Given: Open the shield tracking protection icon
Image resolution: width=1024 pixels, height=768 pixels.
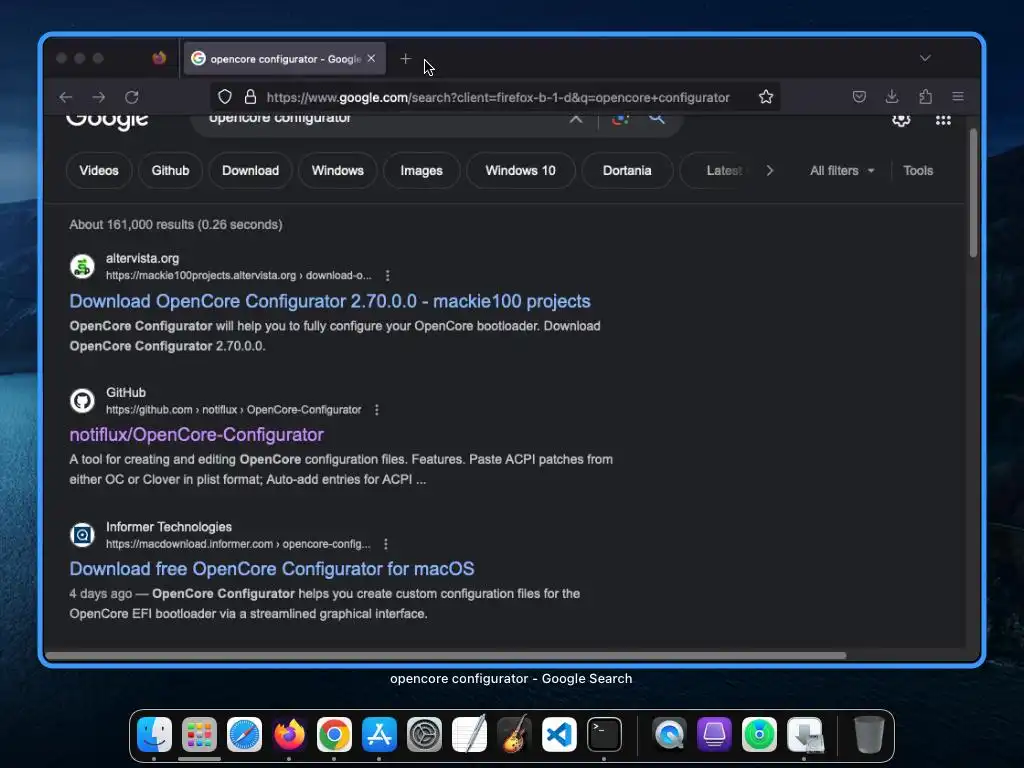Looking at the screenshot, I should 225,97.
